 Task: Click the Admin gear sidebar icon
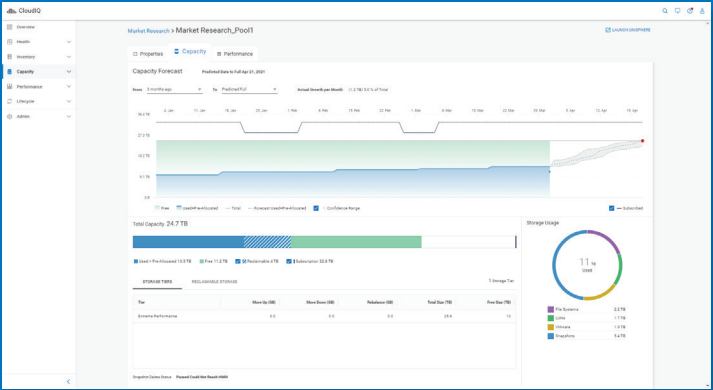10,117
